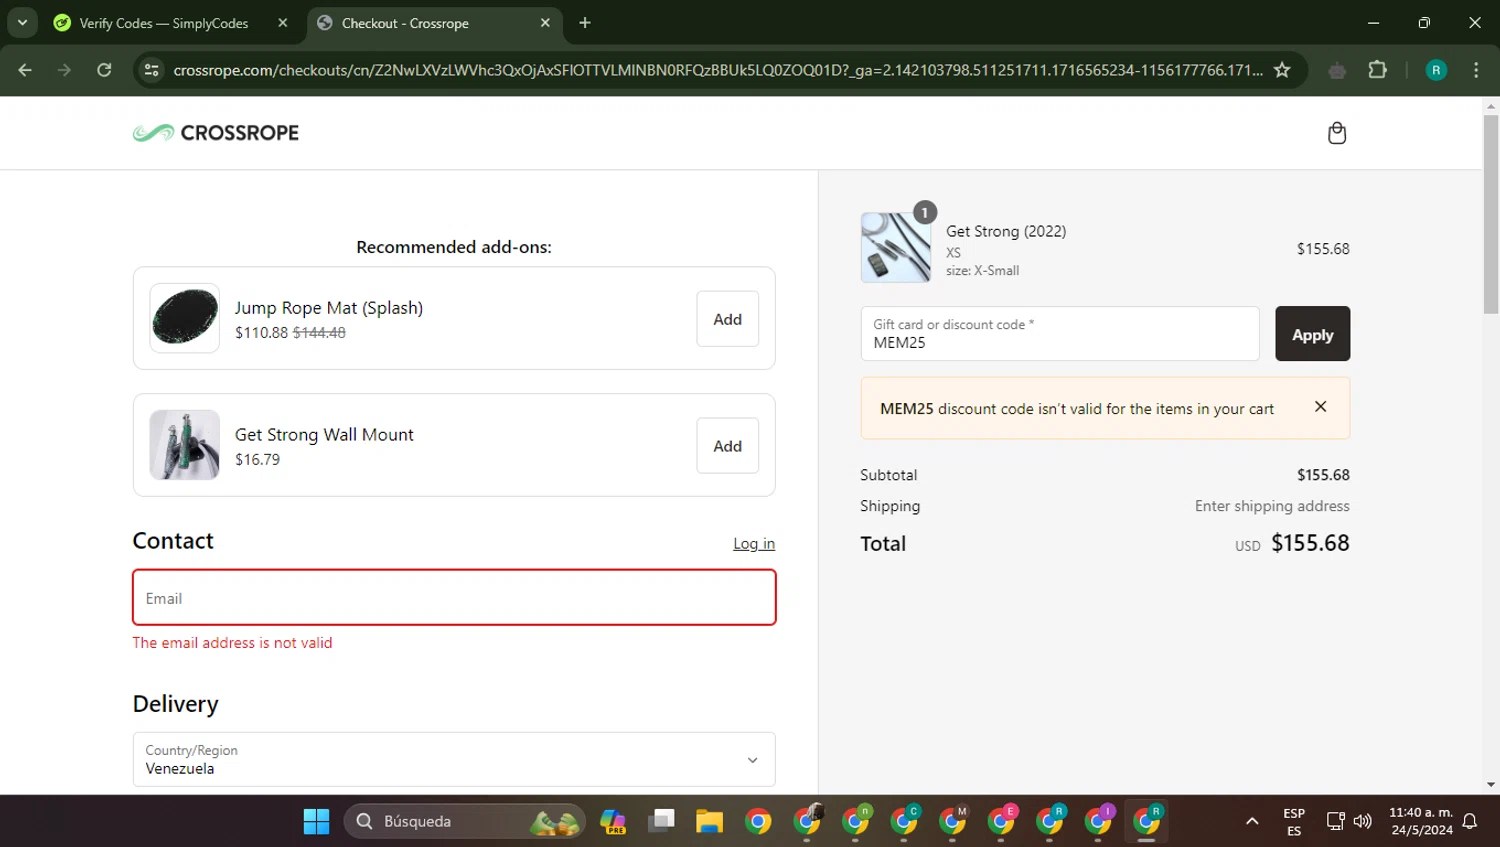Add the Get Strong Wall Mount
The height and width of the screenshot is (847, 1500).
click(727, 446)
